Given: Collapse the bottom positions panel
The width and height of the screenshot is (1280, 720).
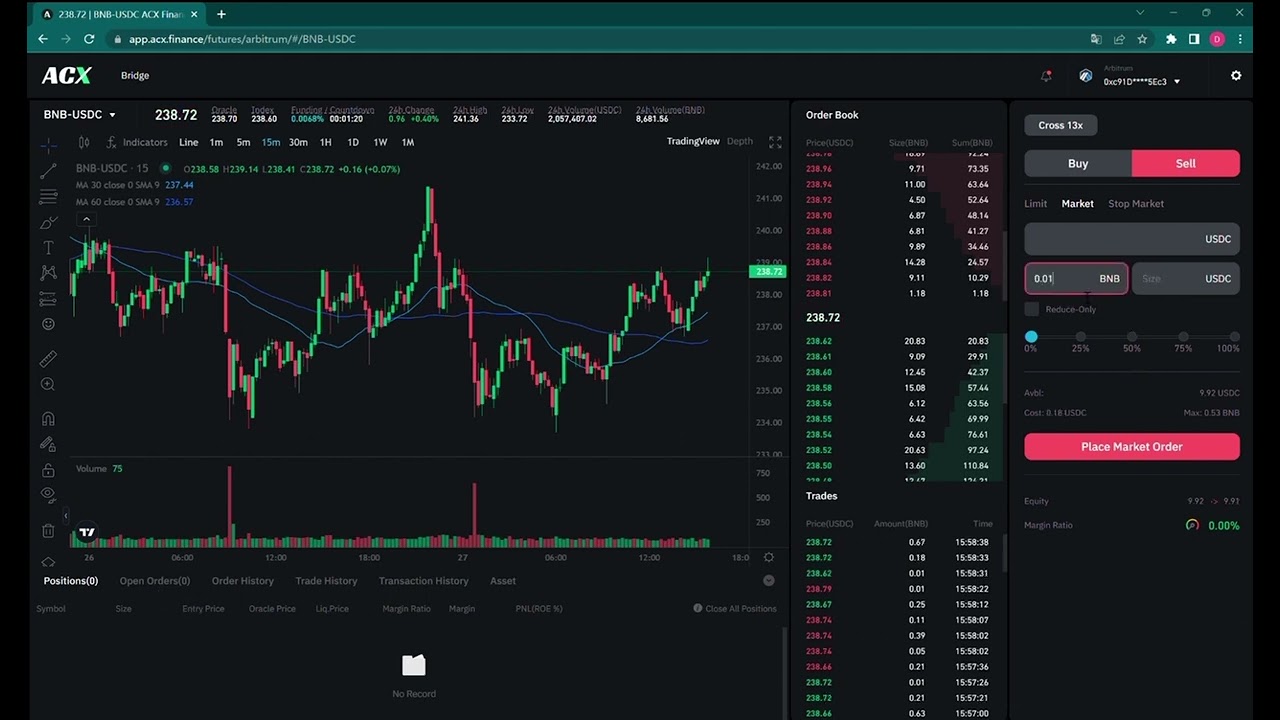Looking at the screenshot, I should click(x=768, y=580).
